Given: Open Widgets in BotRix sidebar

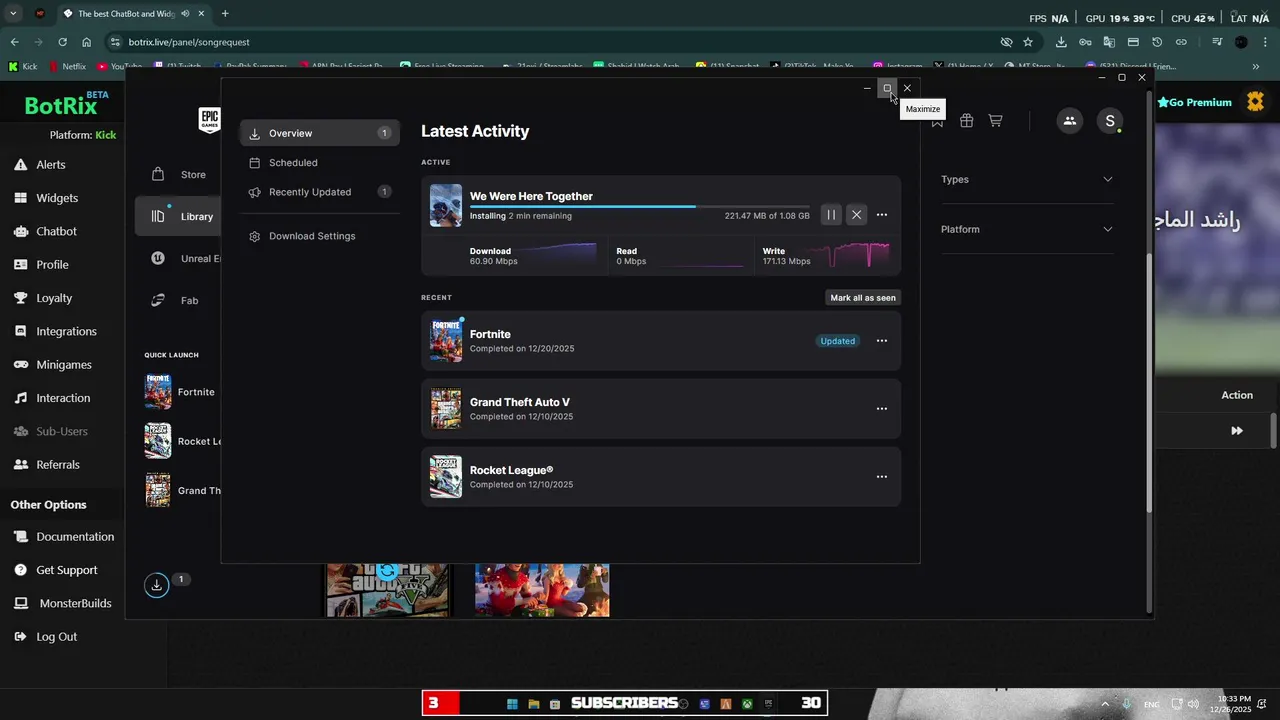Looking at the screenshot, I should click(x=57, y=198).
